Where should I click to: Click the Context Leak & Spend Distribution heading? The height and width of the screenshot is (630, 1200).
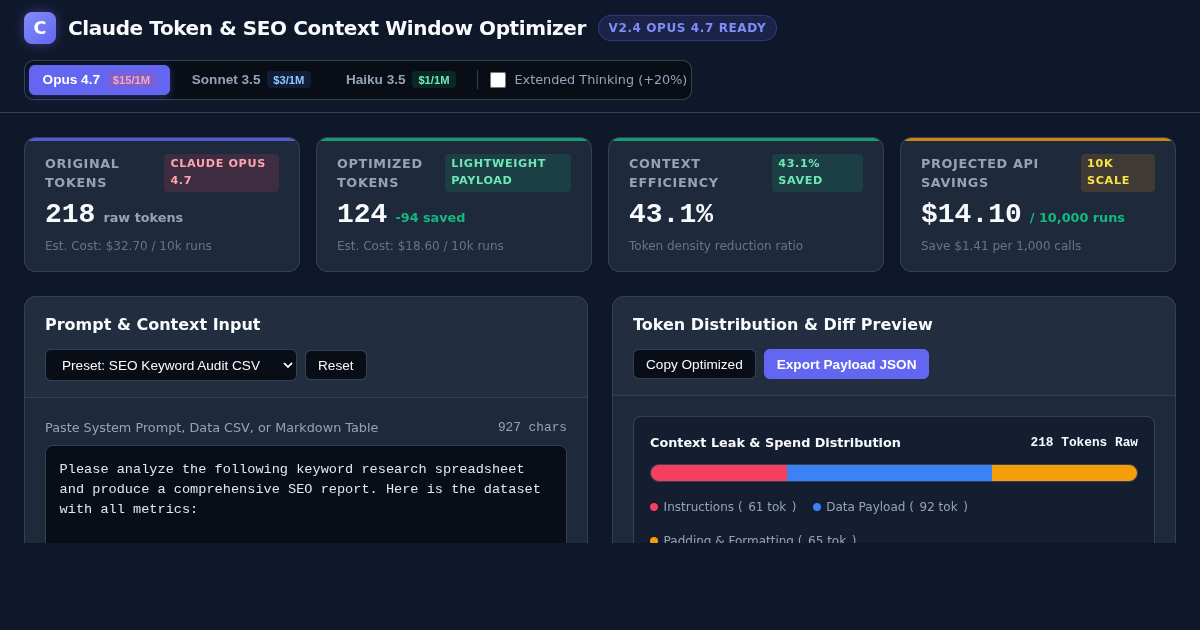775,442
